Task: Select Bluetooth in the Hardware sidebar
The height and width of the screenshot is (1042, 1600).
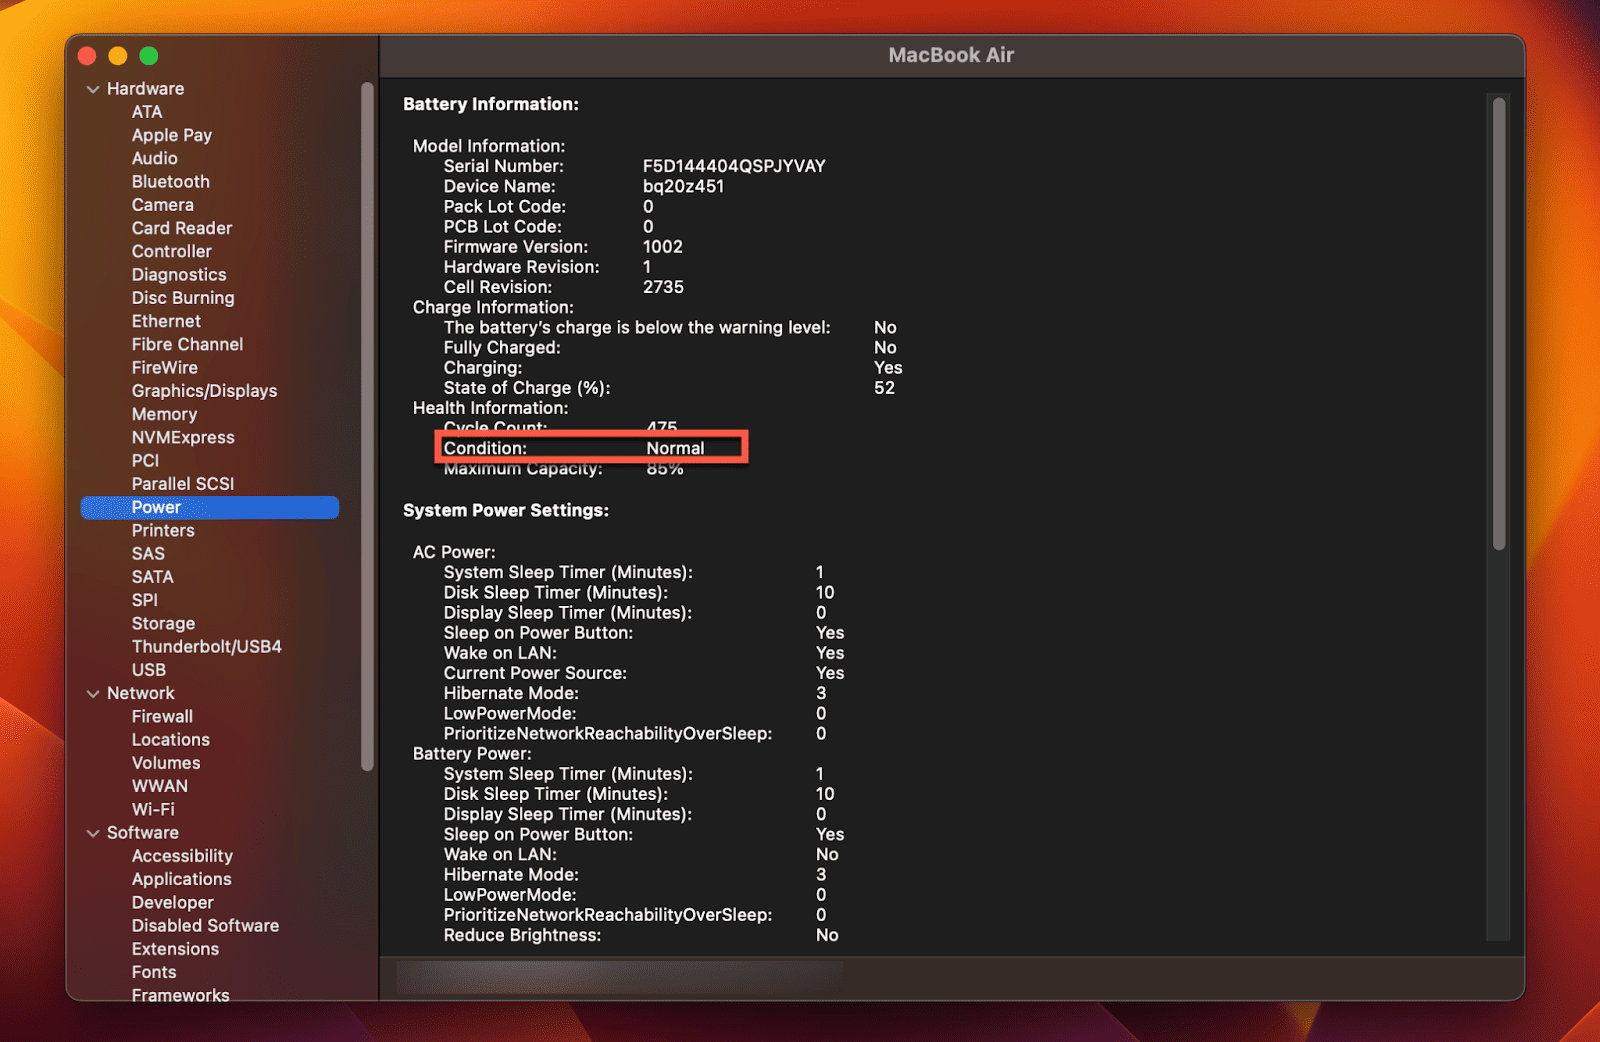Action: (x=170, y=181)
